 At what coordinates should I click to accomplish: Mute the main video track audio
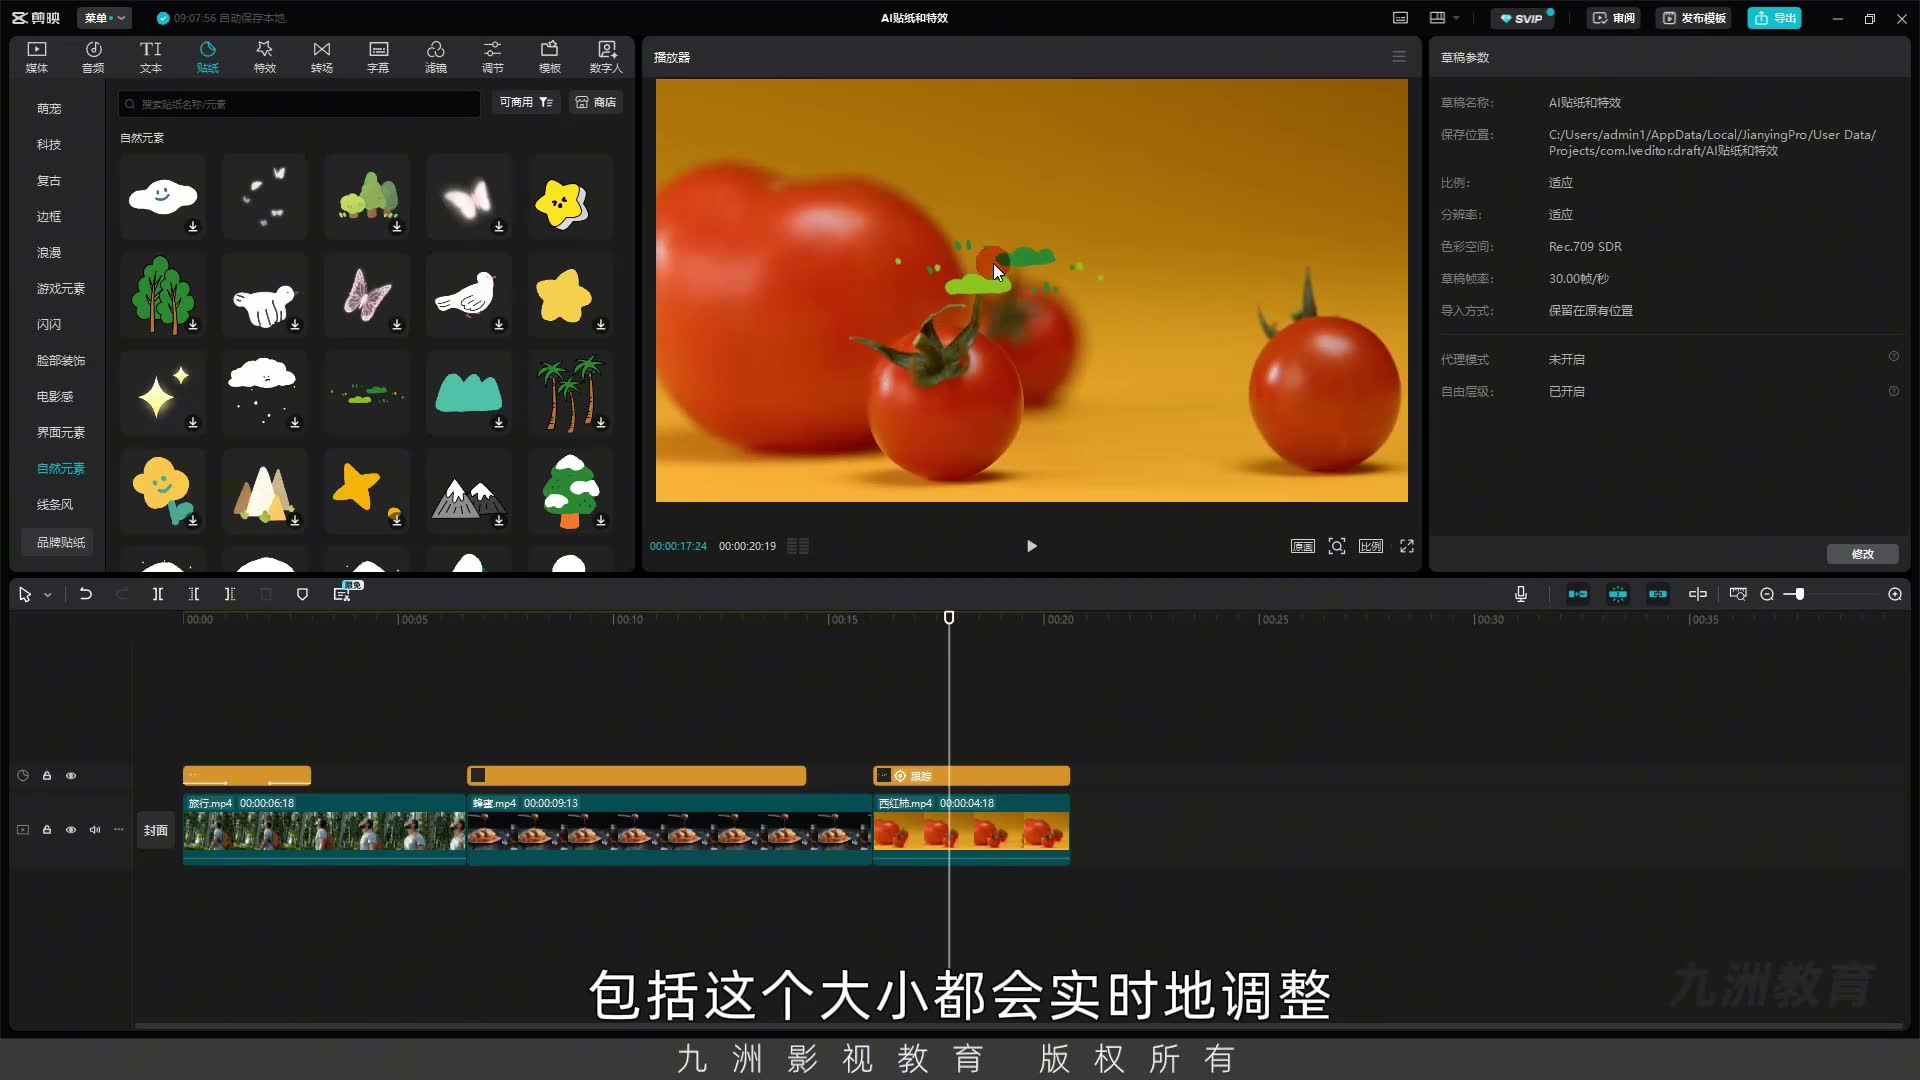click(95, 830)
